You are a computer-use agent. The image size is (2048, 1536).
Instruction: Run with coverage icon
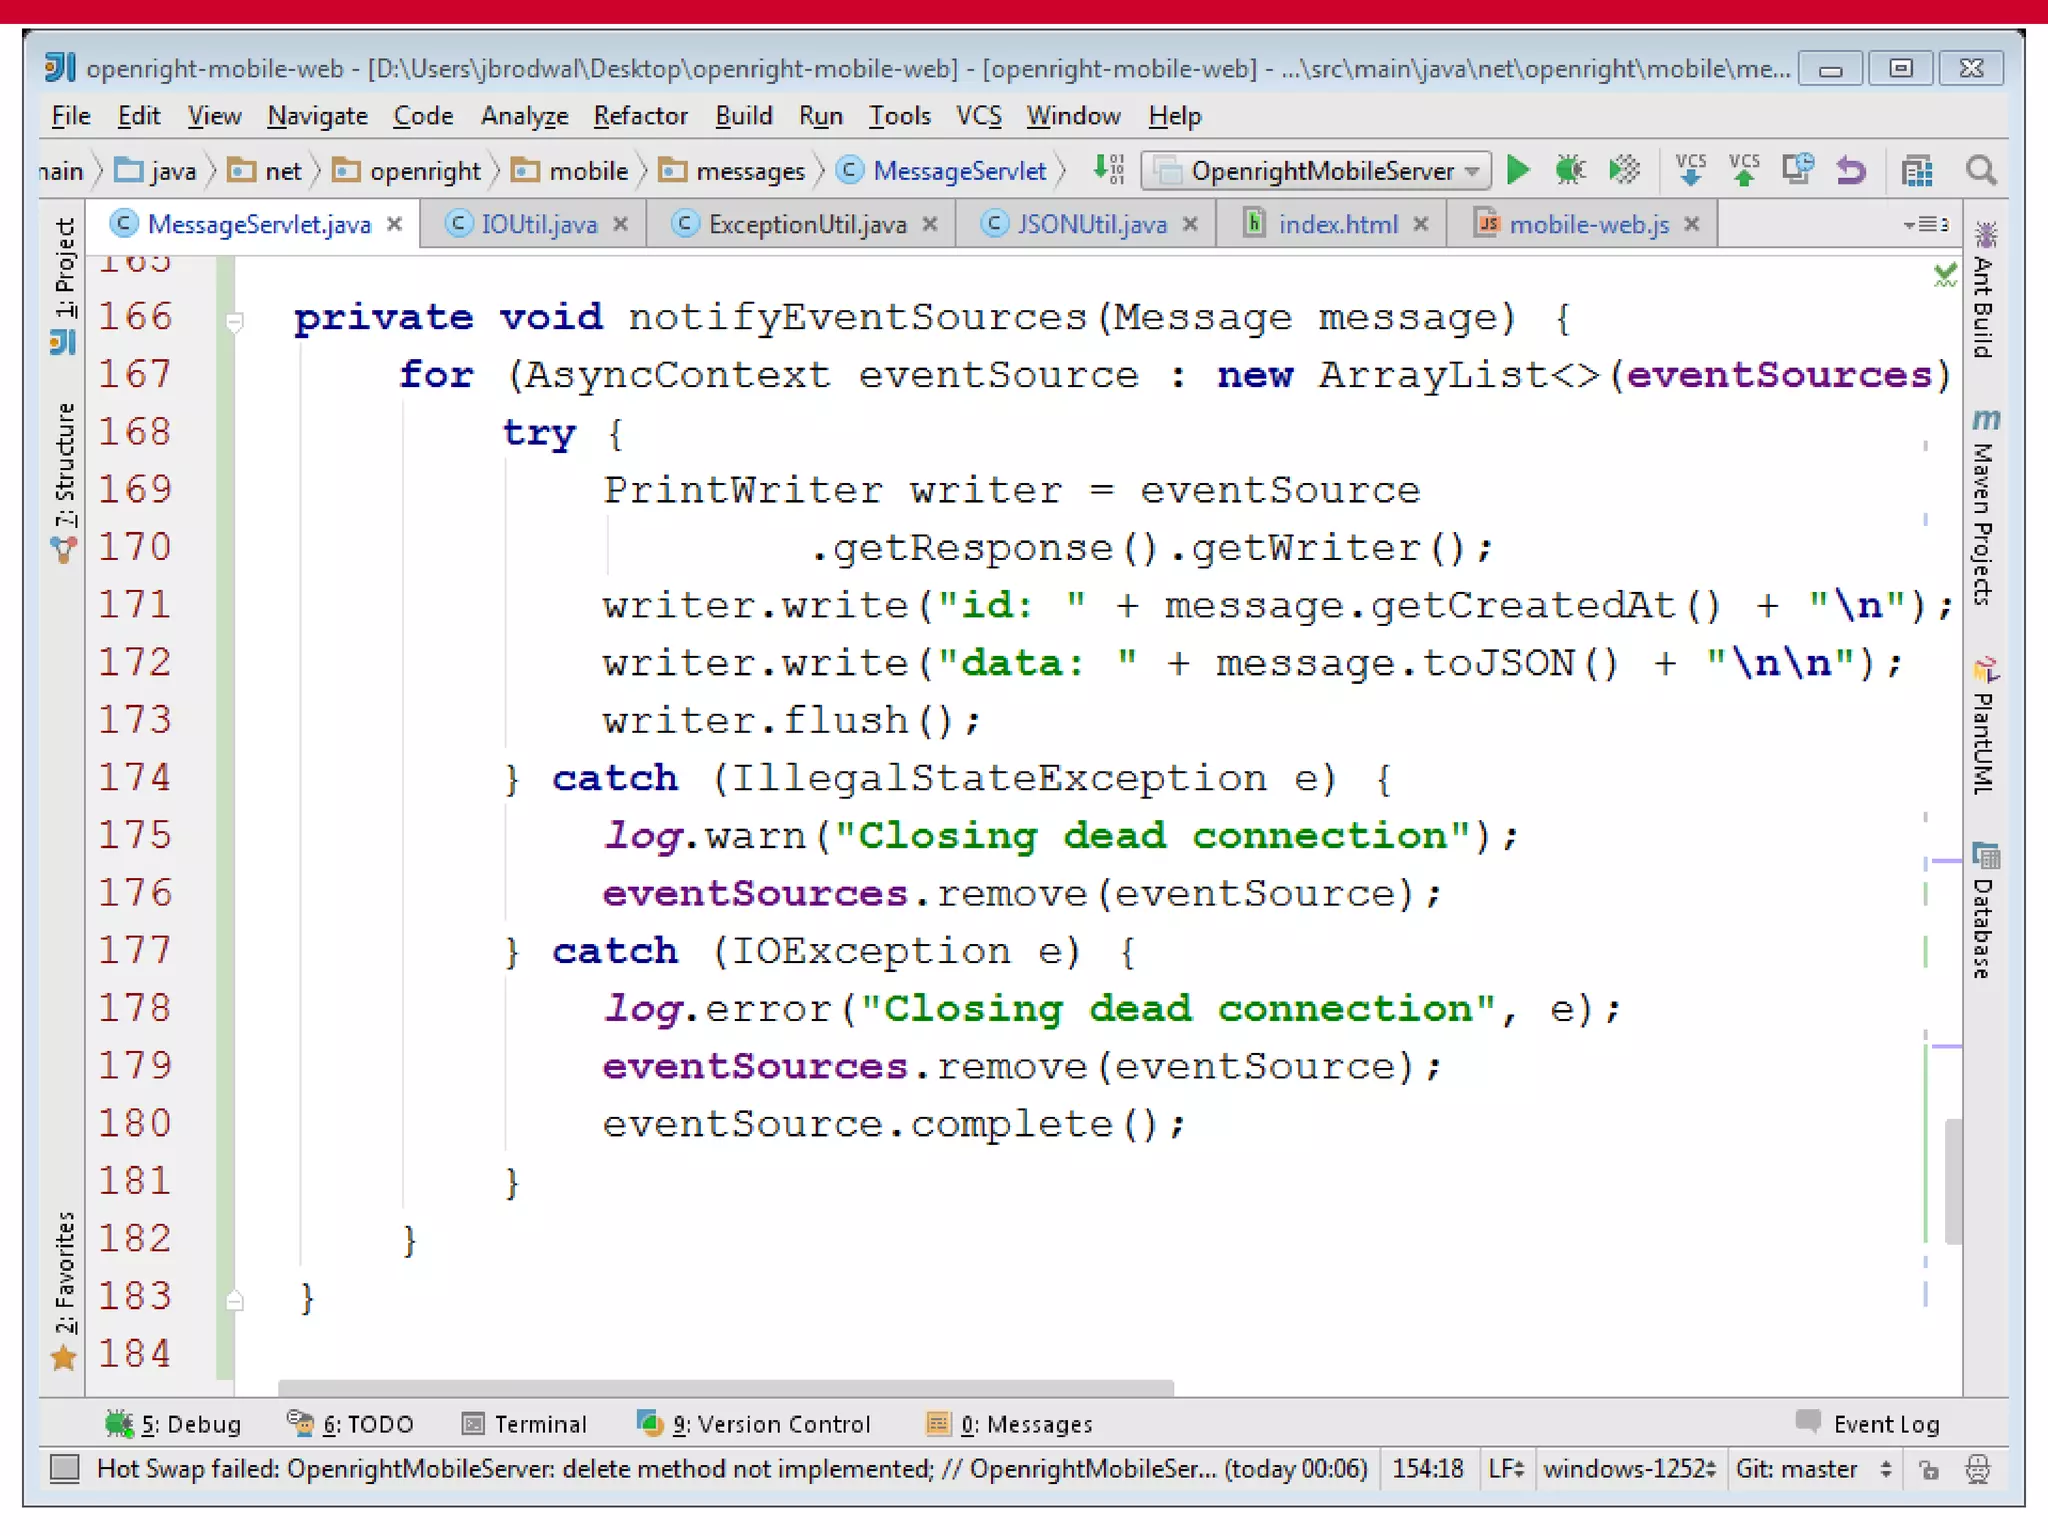click(1624, 171)
